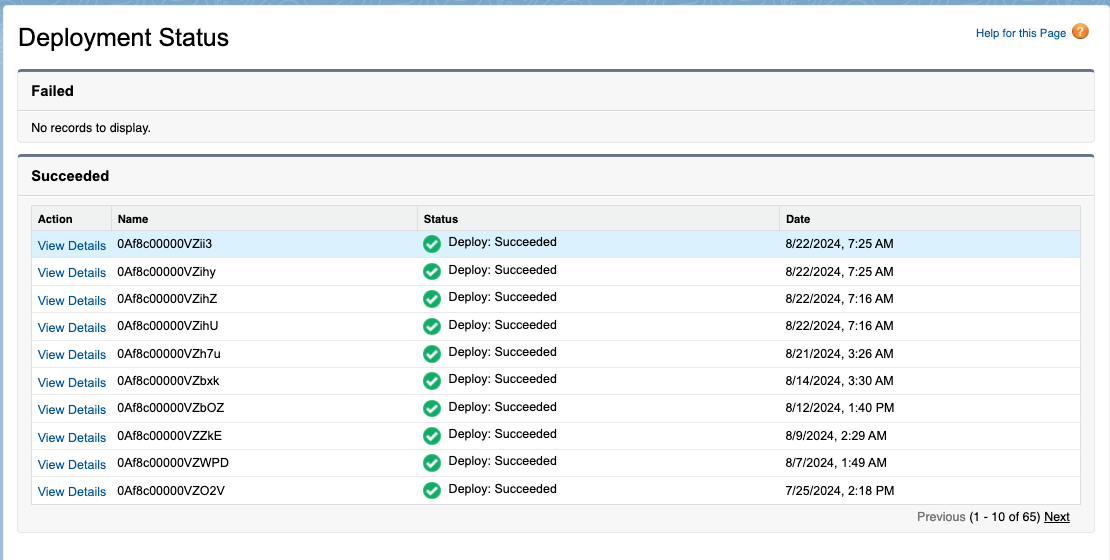The width and height of the screenshot is (1110, 560).
Task: Click the Succeeded section heading
Action: (70, 176)
